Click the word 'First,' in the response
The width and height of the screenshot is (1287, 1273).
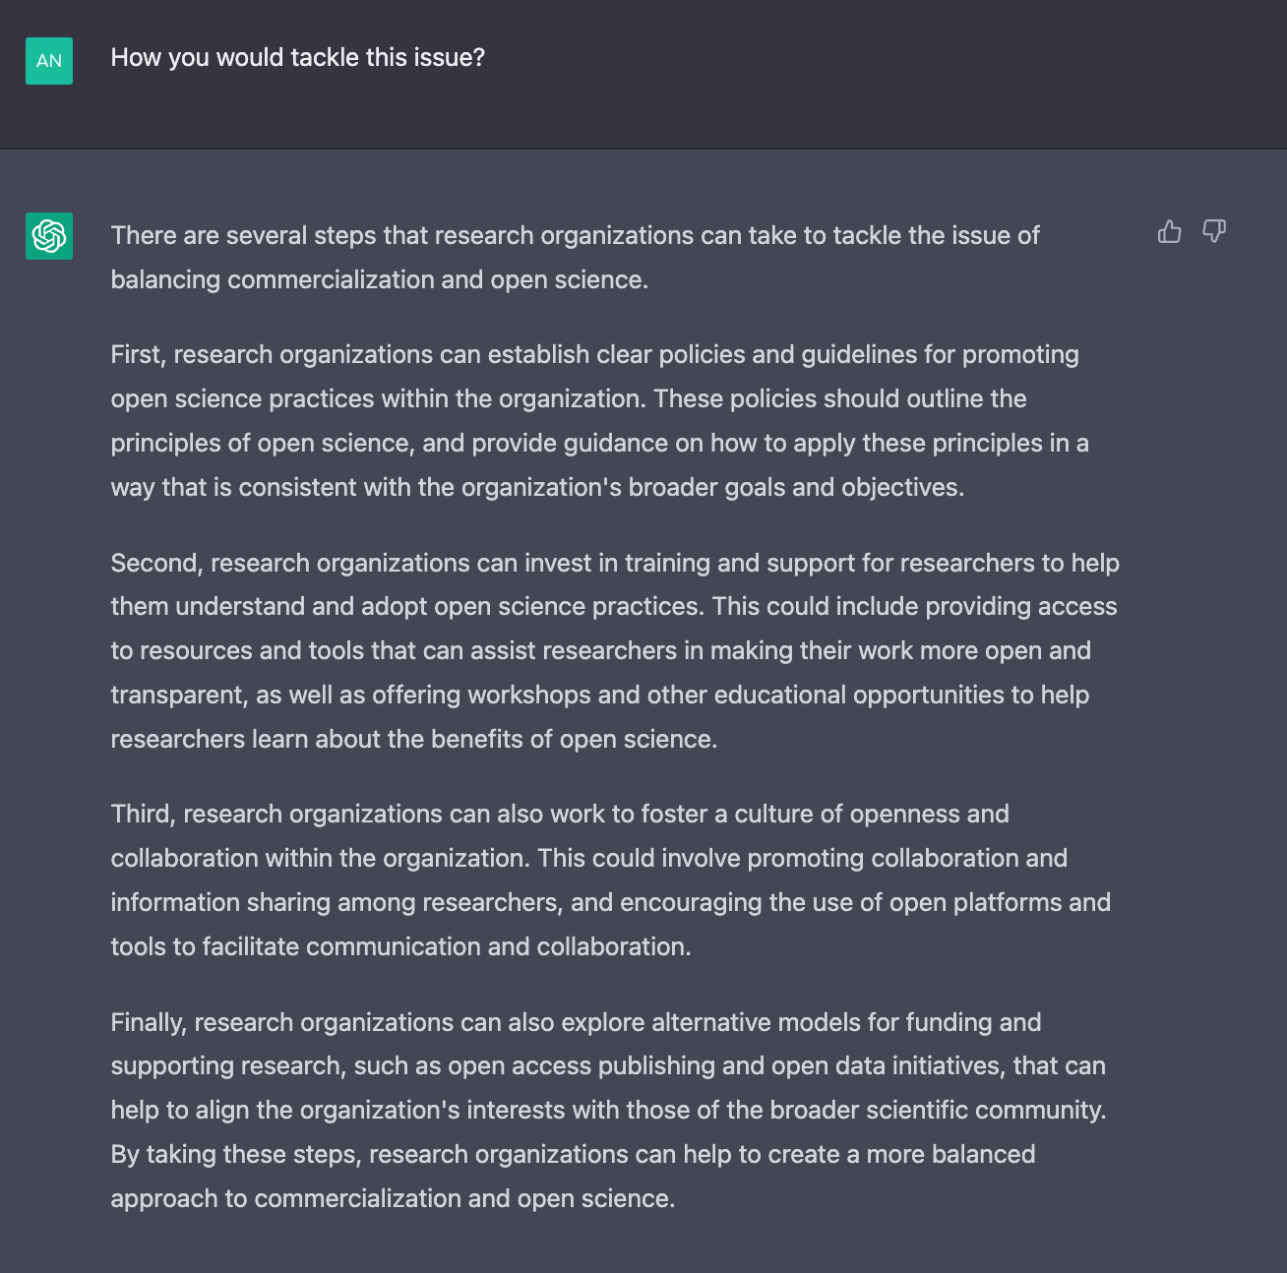[x=138, y=355]
